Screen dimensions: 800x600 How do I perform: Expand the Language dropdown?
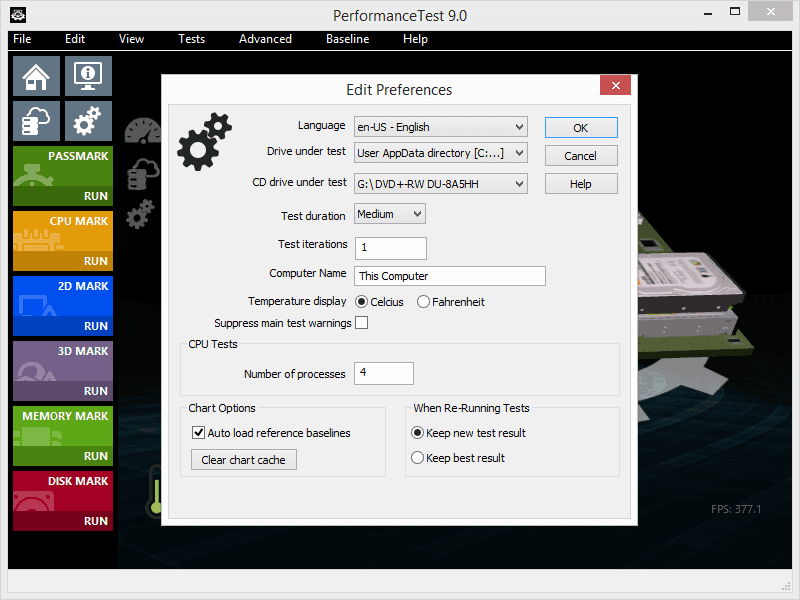pos(441,127)
